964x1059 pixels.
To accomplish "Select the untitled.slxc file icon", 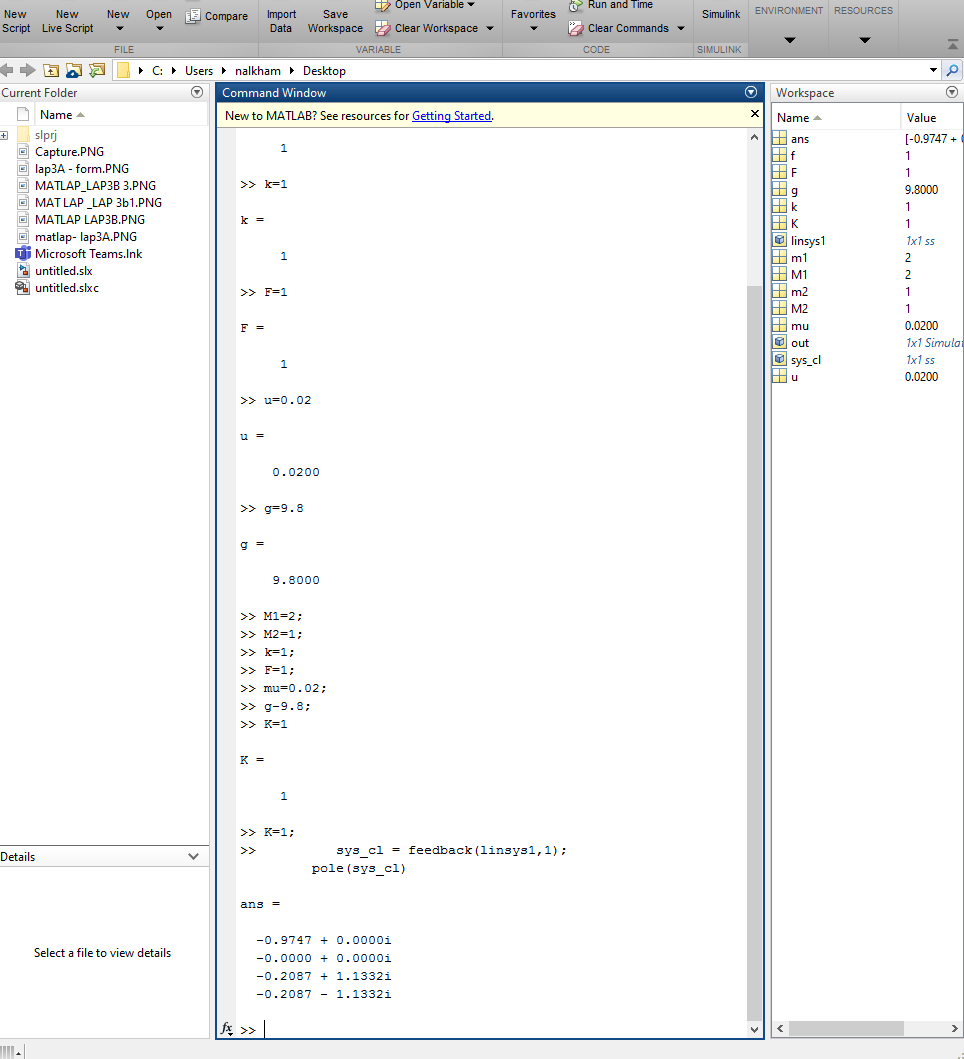I will click(23, 288).
